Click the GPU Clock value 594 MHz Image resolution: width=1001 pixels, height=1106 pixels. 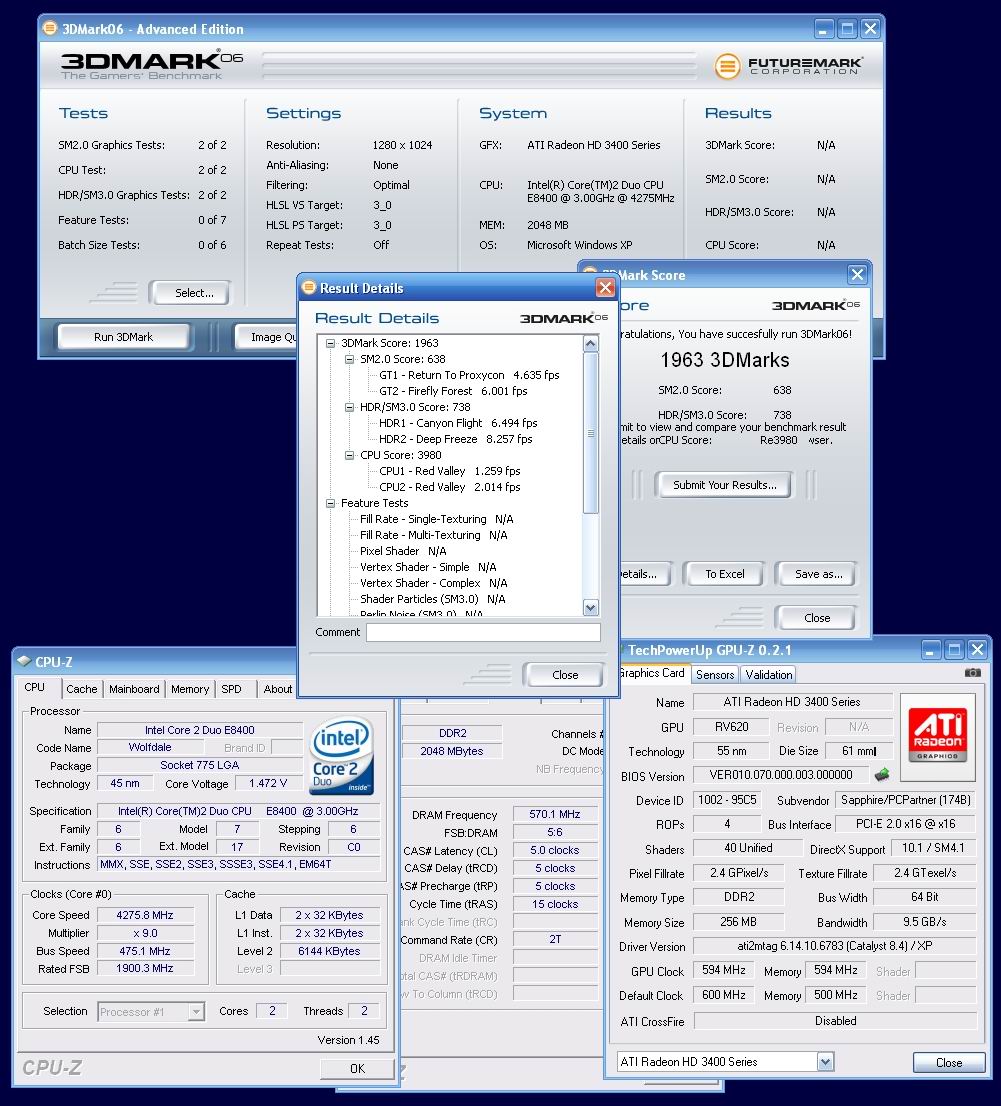724,971
